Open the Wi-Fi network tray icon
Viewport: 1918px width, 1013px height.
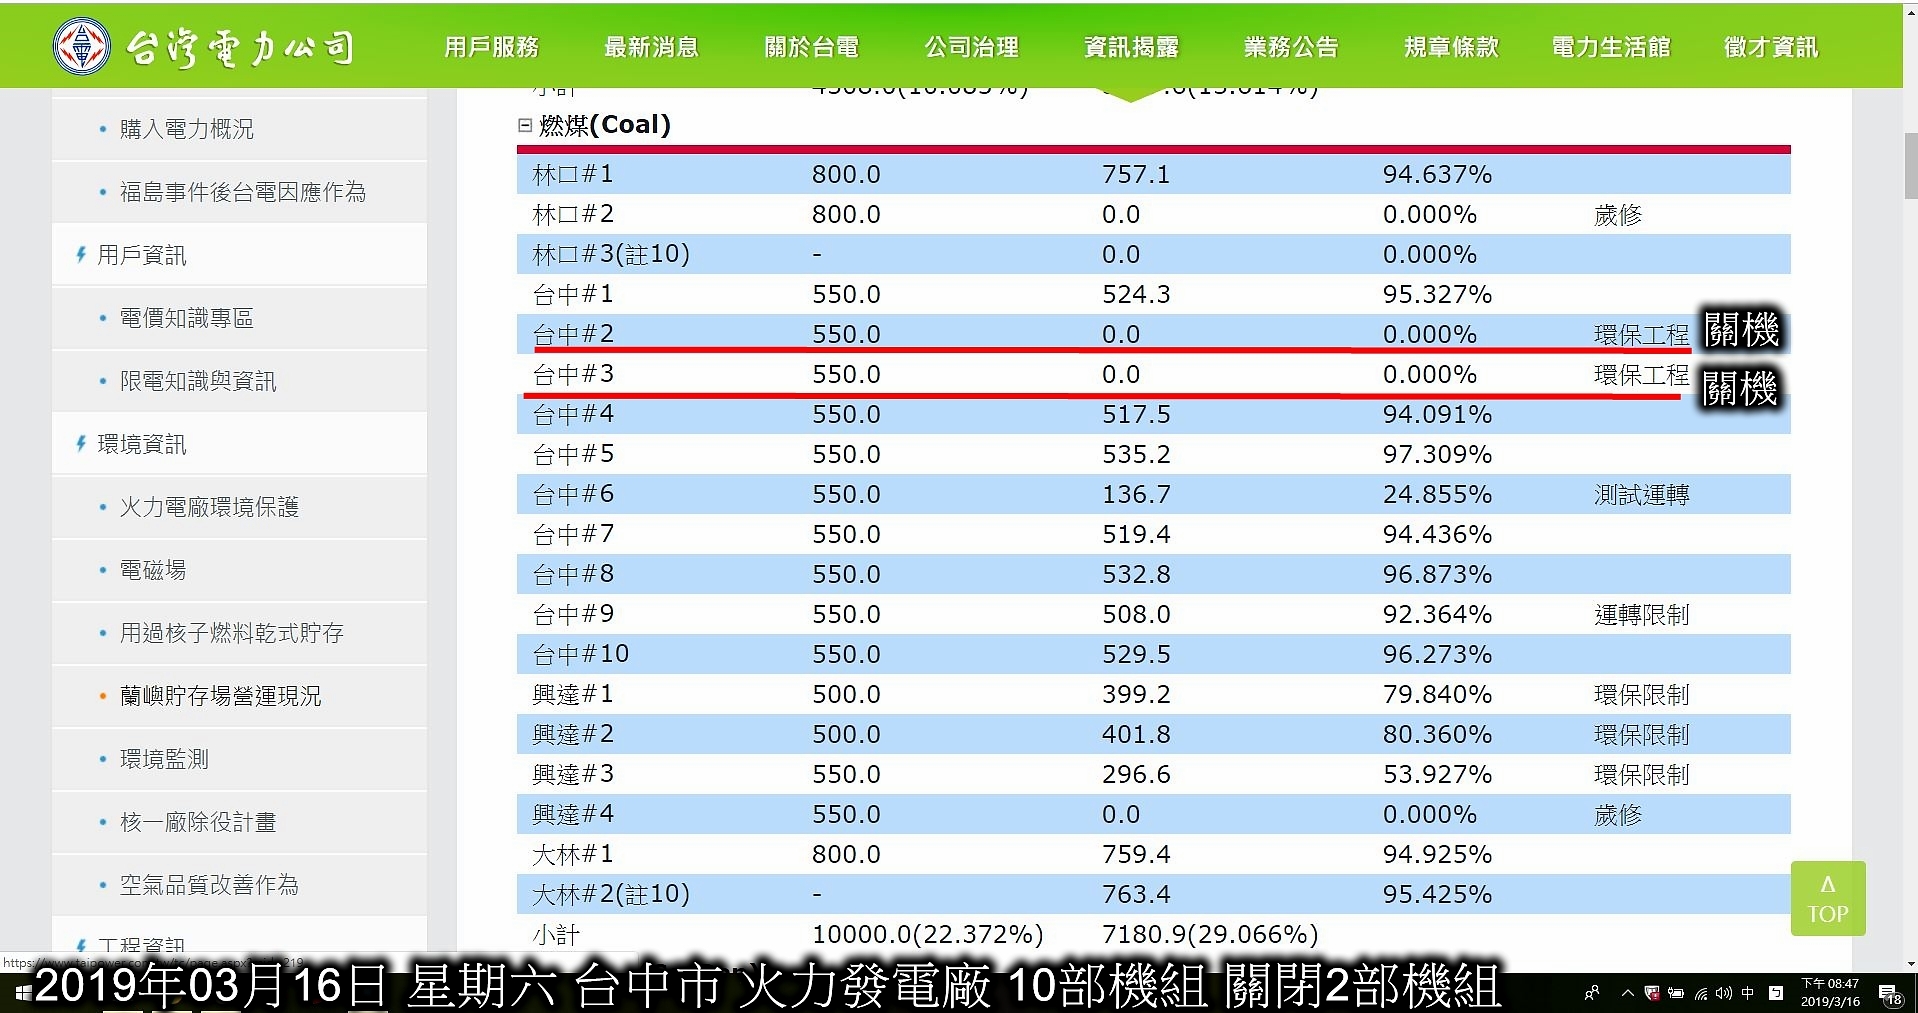pos(1701,993)
